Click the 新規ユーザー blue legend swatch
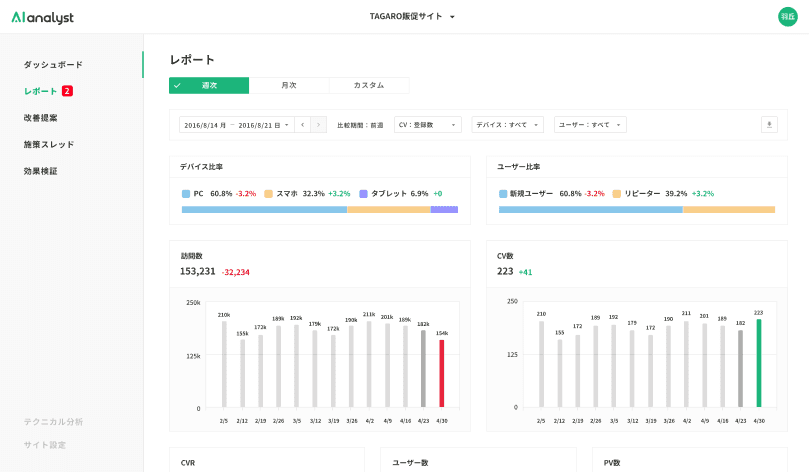The width and height of the screenshot is (809, 472). point(503,194)
